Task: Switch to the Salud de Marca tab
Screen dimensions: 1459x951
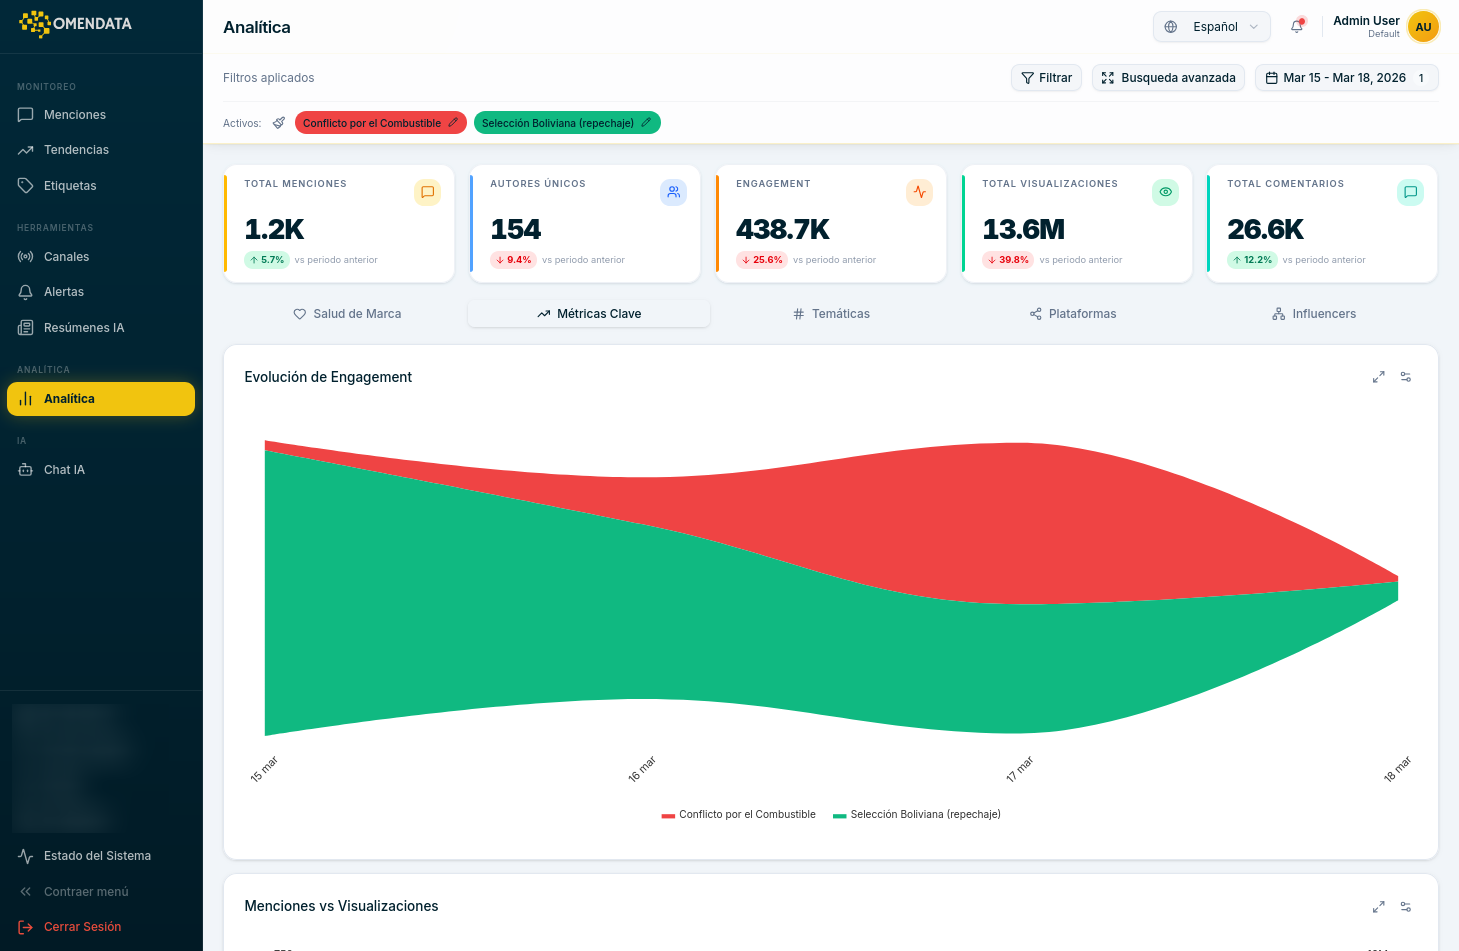Action: pyautogui.click(x=347, y=313)
